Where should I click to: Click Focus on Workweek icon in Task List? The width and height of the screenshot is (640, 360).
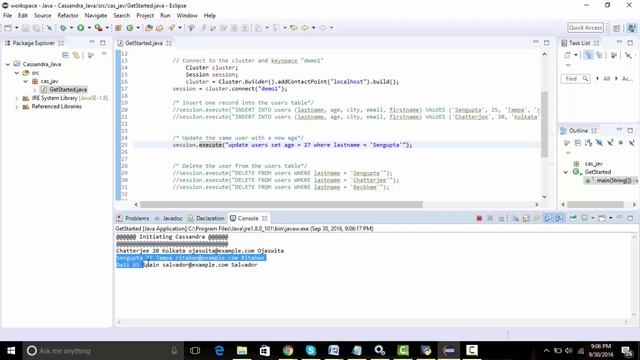click(x=613, y=55)
